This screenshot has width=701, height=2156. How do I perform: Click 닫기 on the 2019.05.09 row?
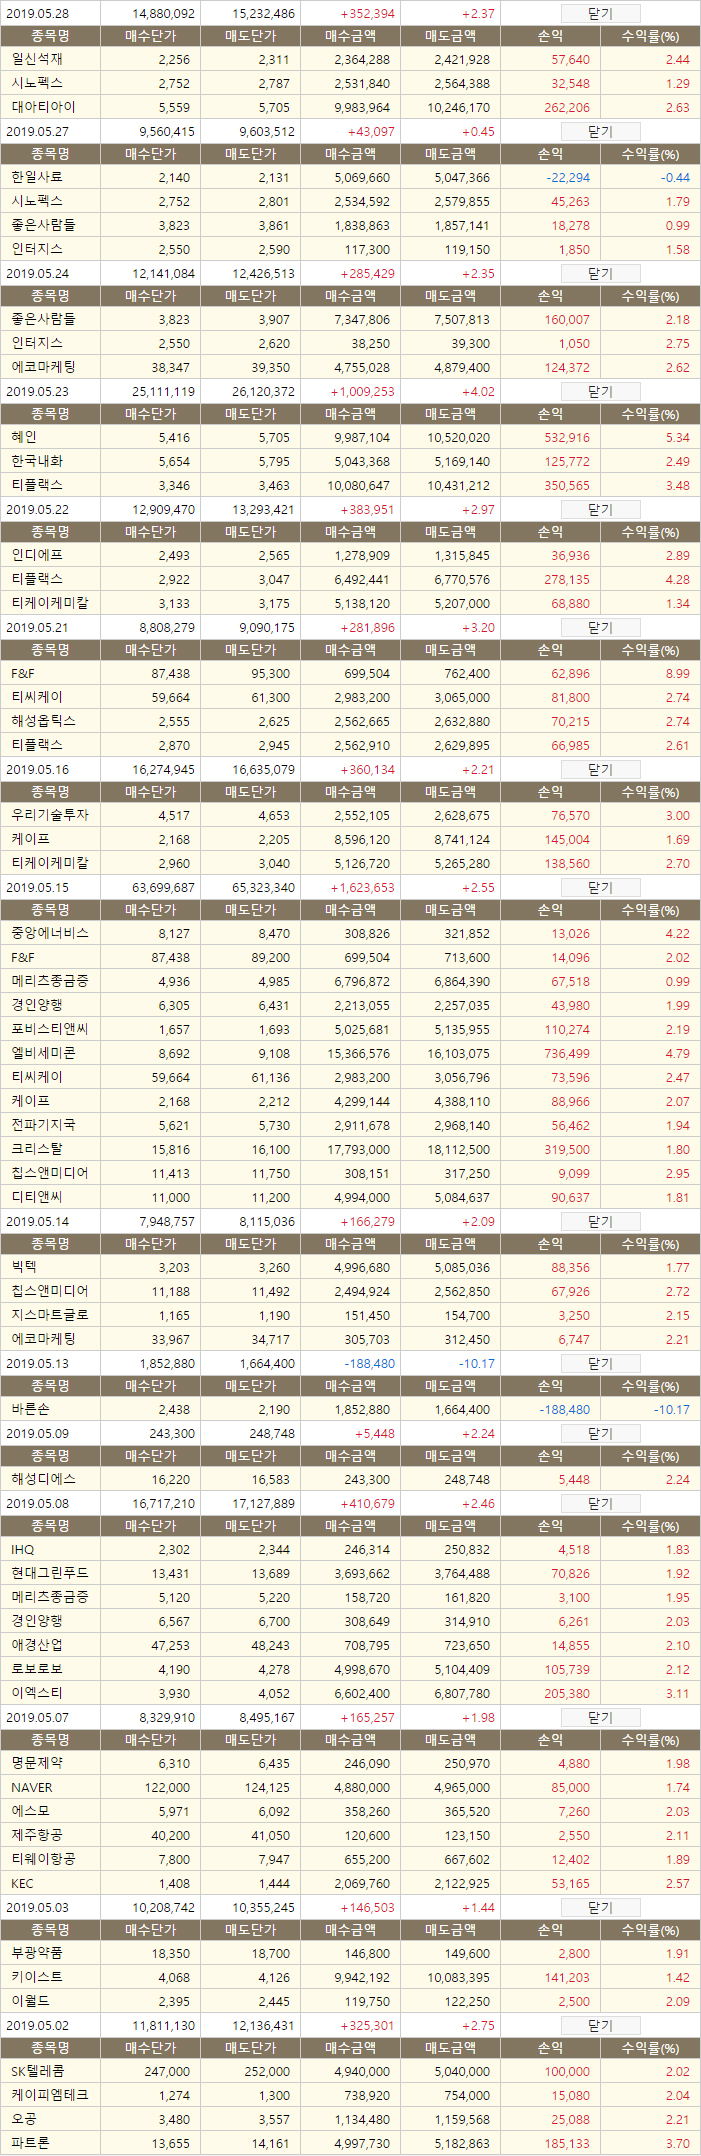click(600, 1434)
